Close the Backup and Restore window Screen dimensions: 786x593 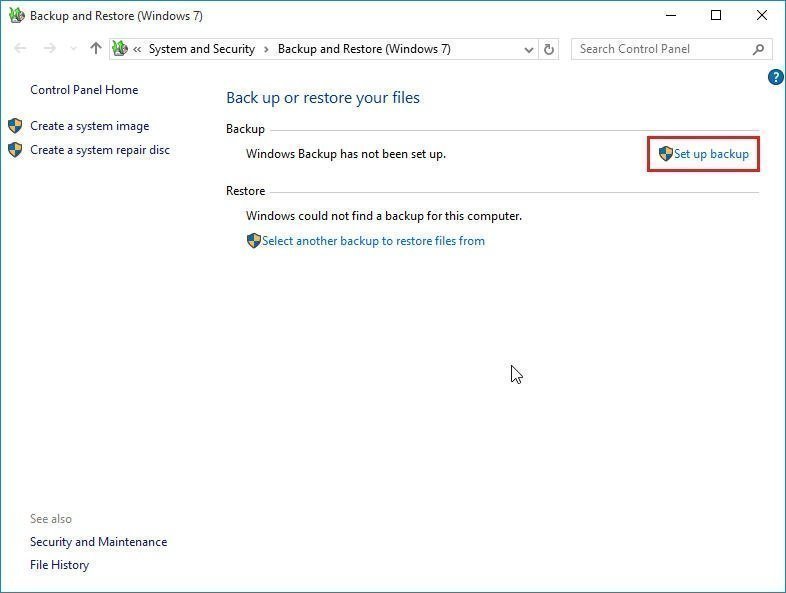click(x=762, y=16)
